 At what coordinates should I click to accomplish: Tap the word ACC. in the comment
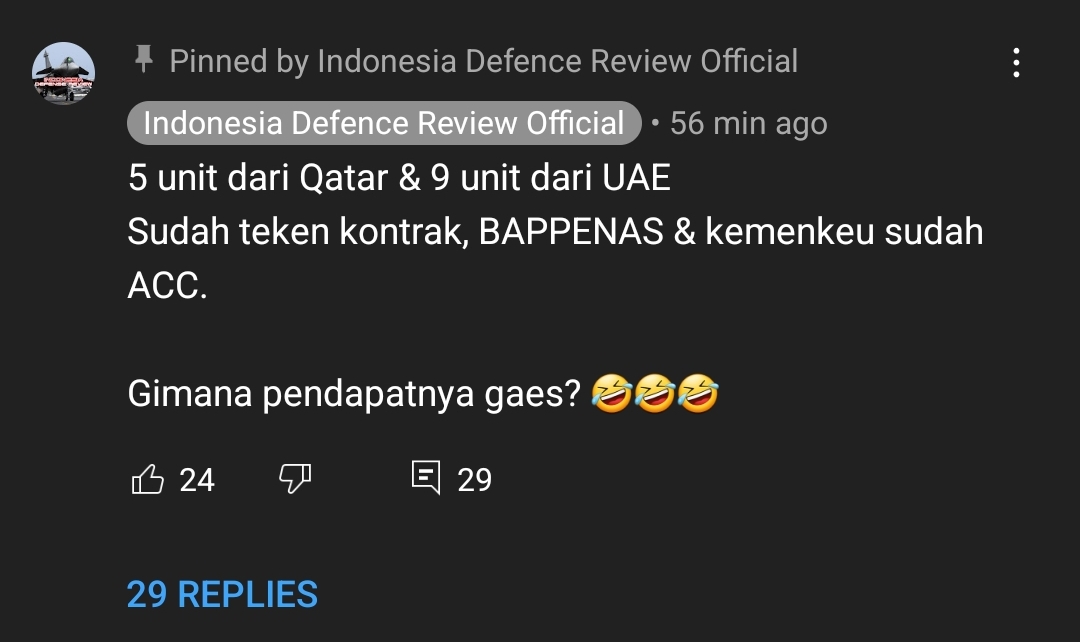pyautogui.click(x=167, y=285)
